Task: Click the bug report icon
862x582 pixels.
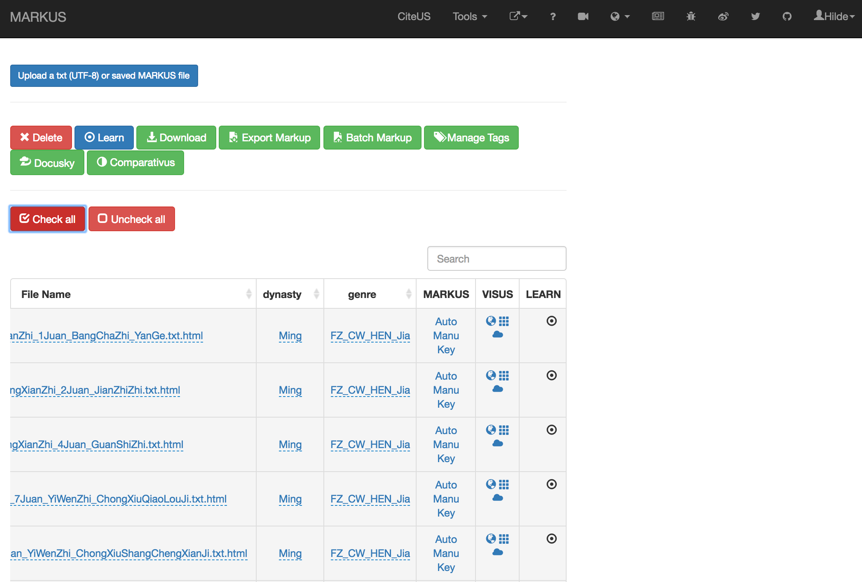Action: 691,16
